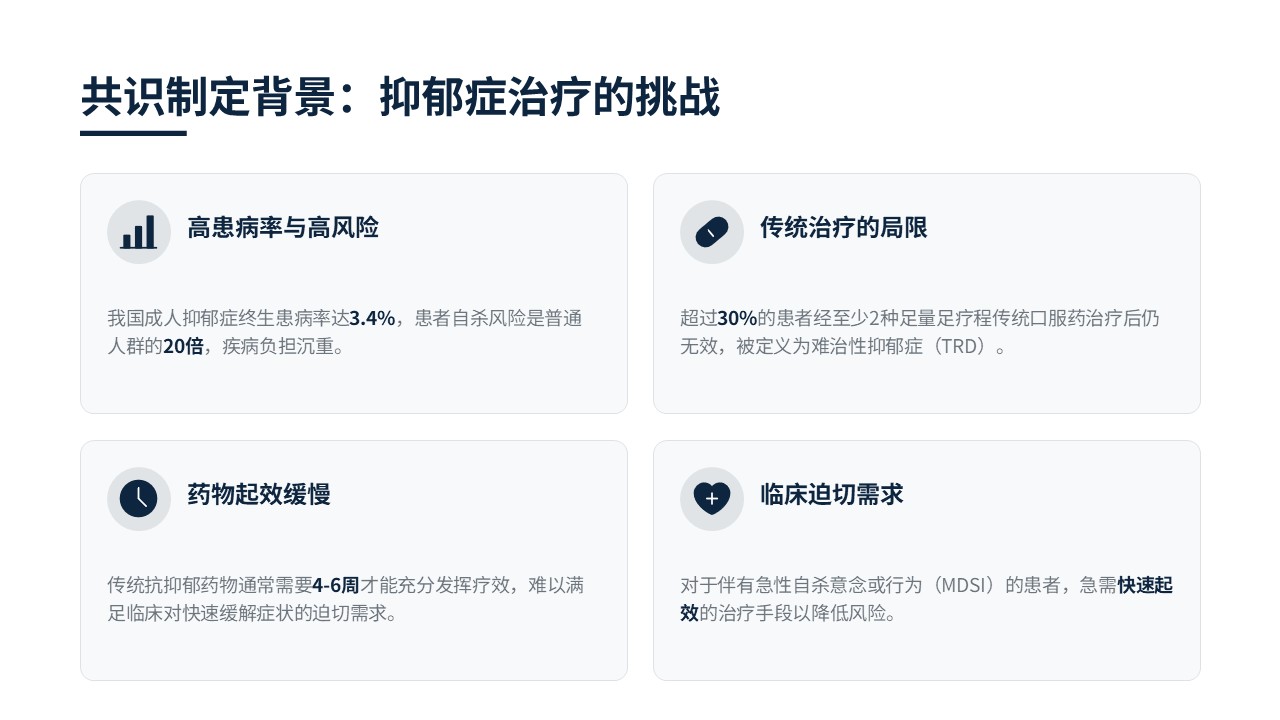
Task: Click the heart with plus icon
Action: [712, 499]
